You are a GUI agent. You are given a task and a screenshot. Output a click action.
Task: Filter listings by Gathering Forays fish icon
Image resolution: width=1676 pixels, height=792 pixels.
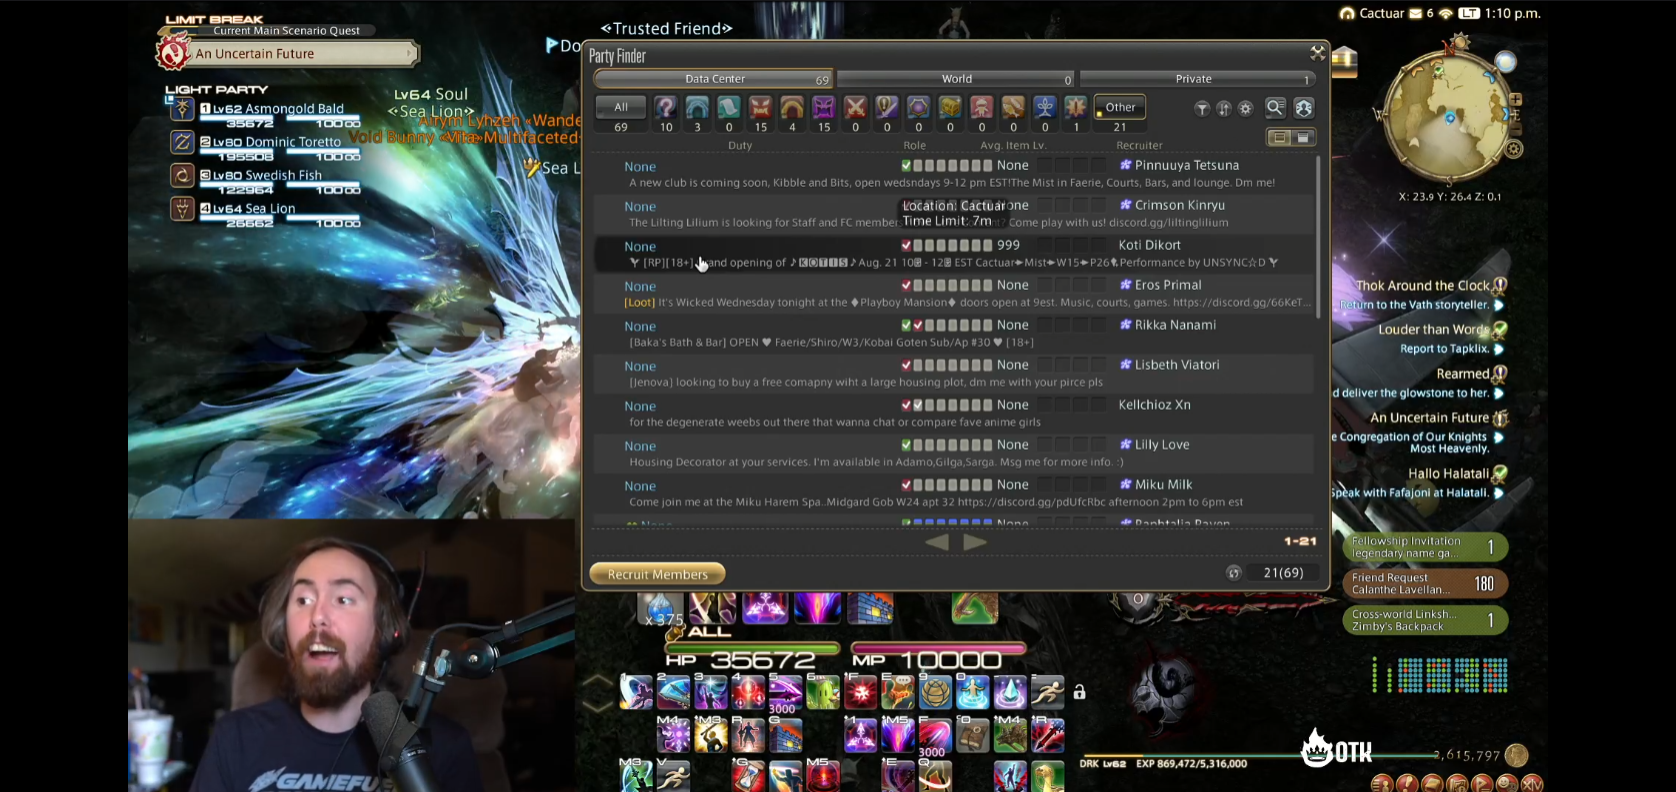click(x=1013, y=107)
